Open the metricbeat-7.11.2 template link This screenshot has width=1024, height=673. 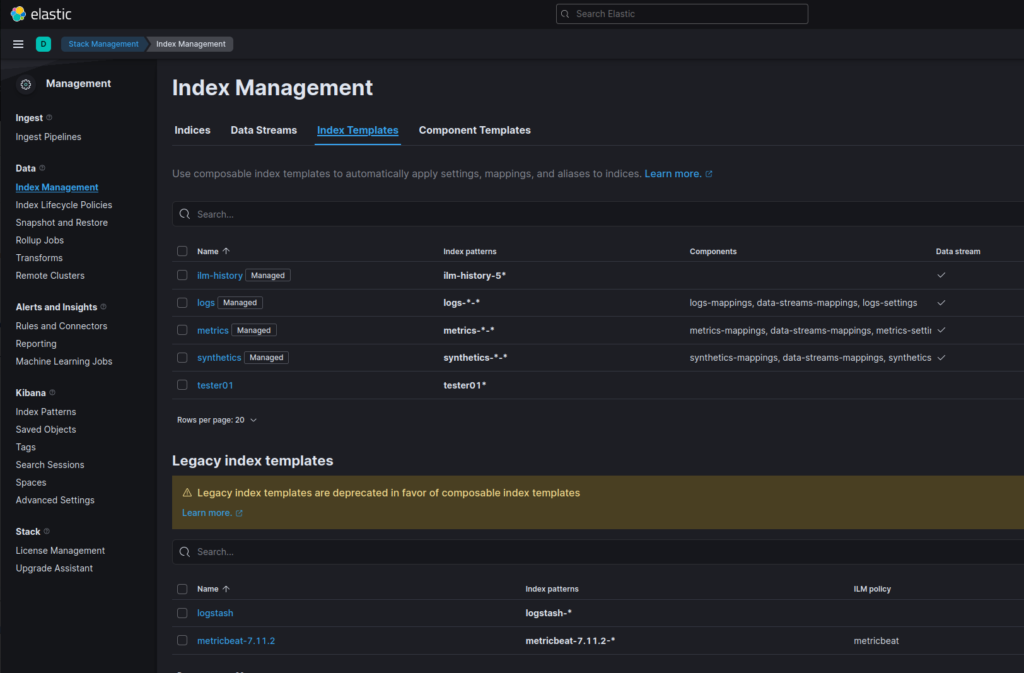(x=236, y=640)
